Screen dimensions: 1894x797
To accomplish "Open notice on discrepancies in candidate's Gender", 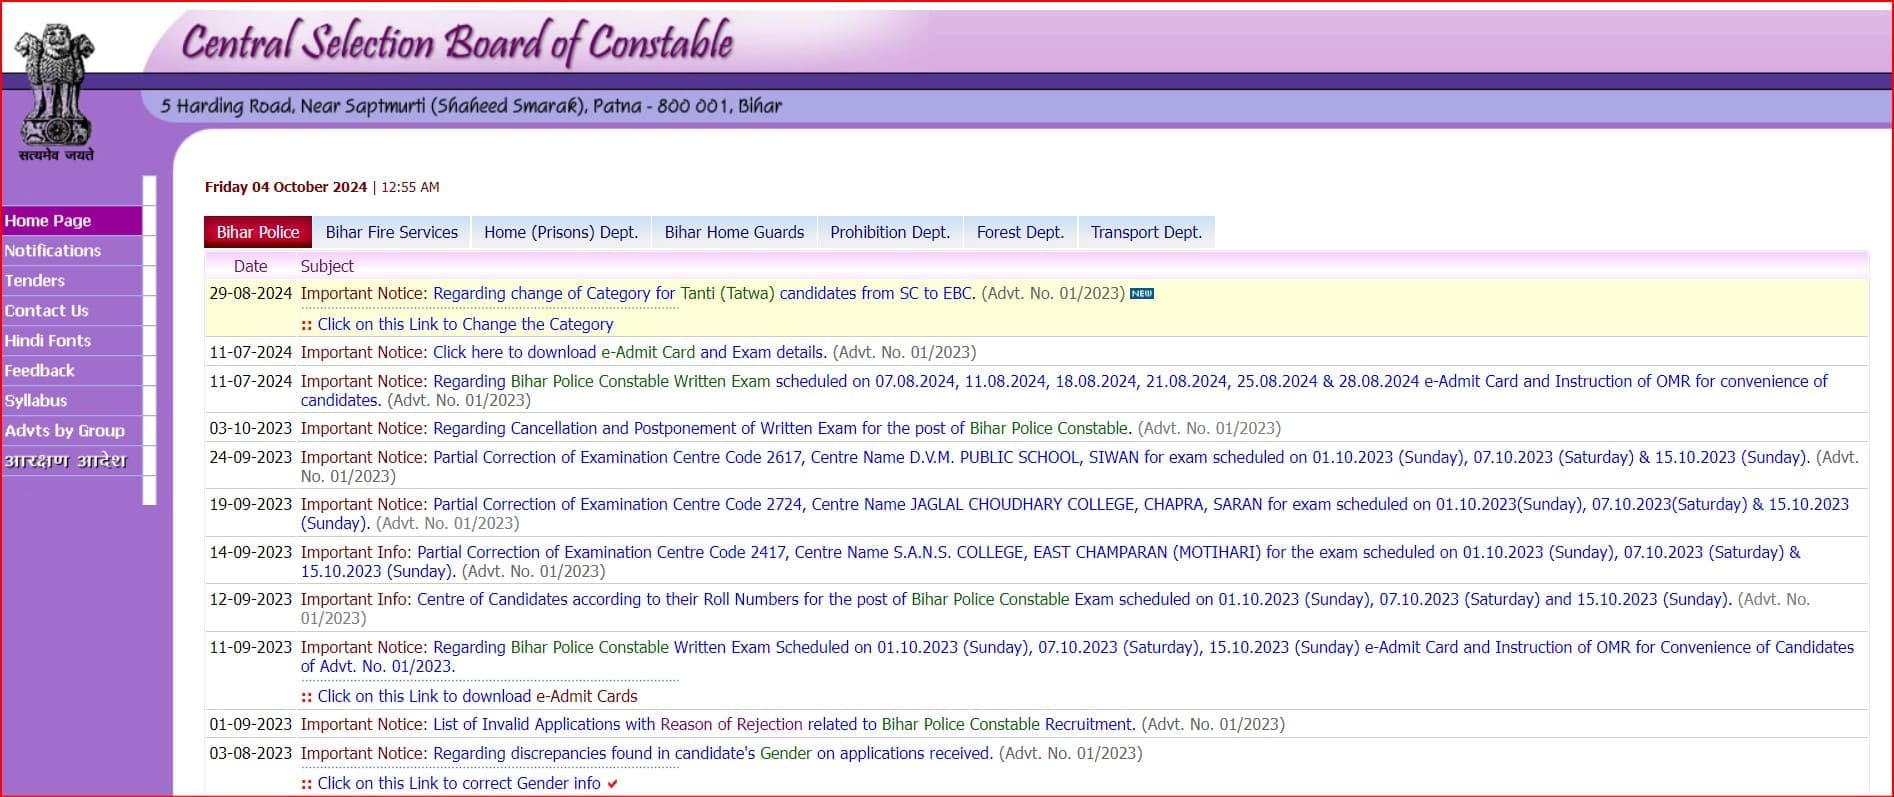I will tap(713, 753).
